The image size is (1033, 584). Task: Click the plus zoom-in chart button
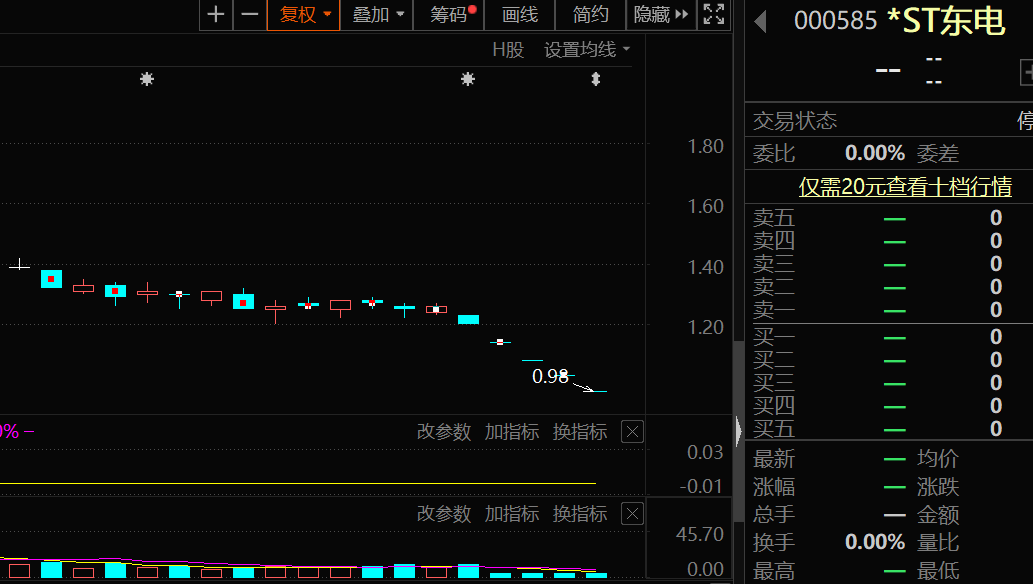click(x=216, y=15)
